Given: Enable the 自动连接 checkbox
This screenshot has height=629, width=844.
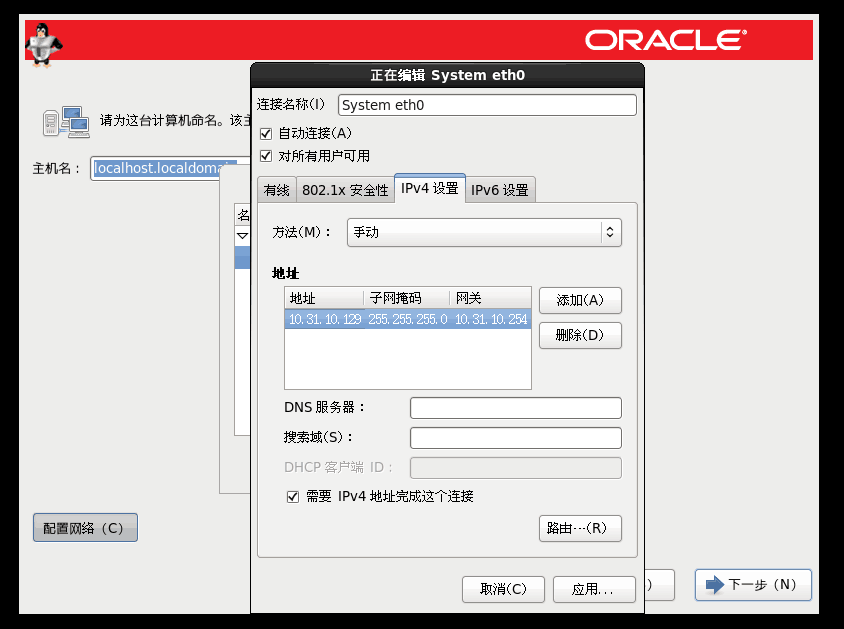Looking at the screenshot, I should (265, 133).
